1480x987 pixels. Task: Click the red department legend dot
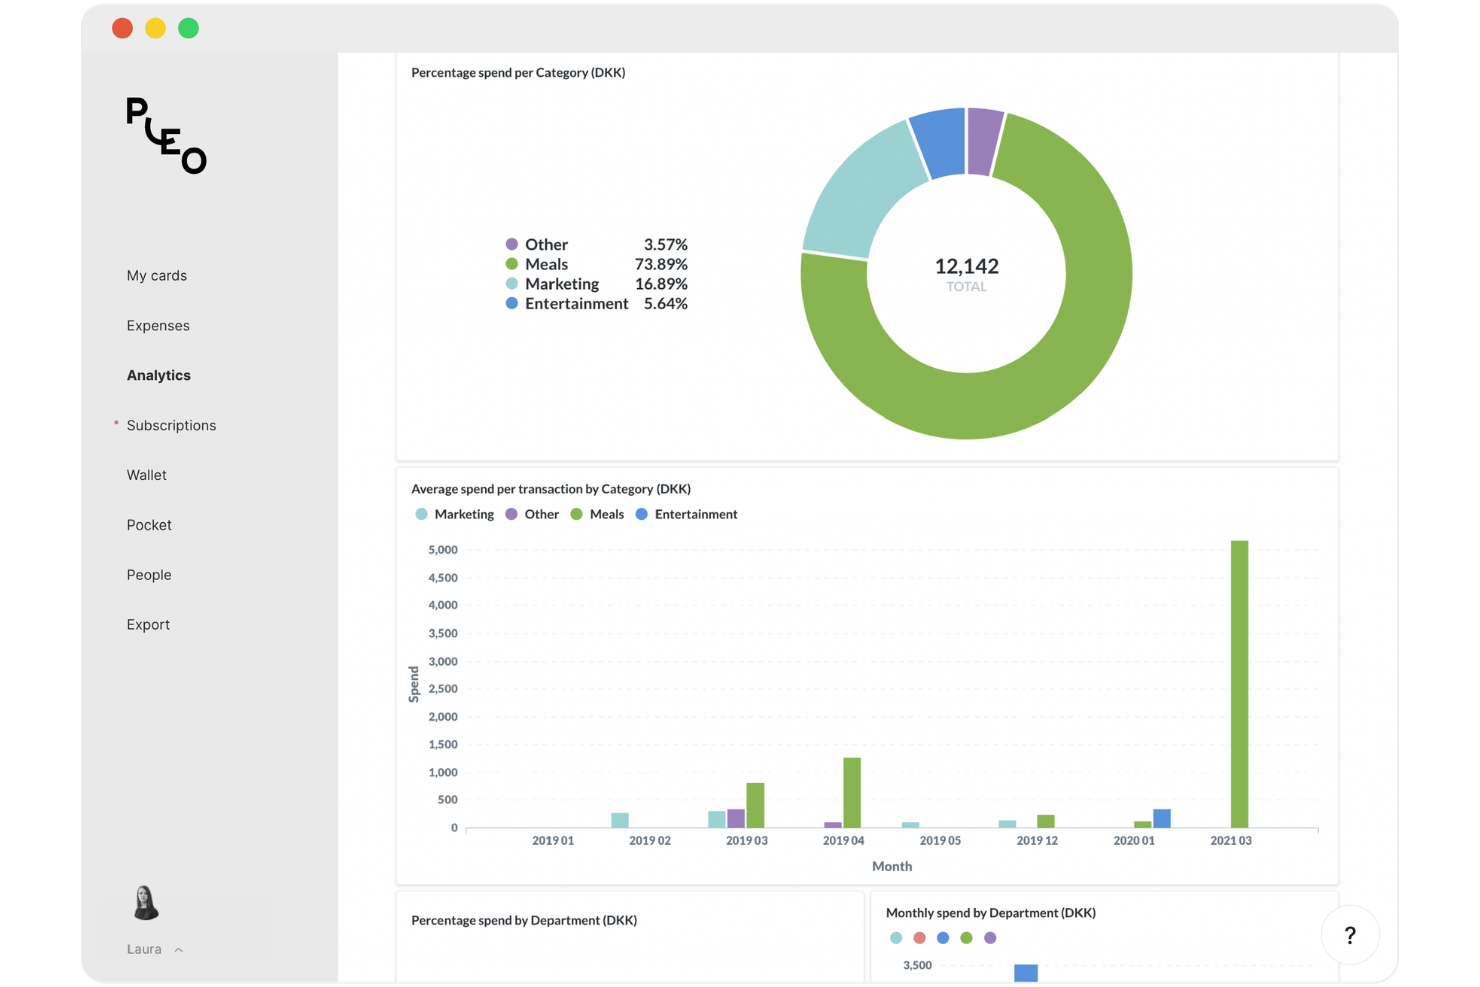click(x=919, y=938)
